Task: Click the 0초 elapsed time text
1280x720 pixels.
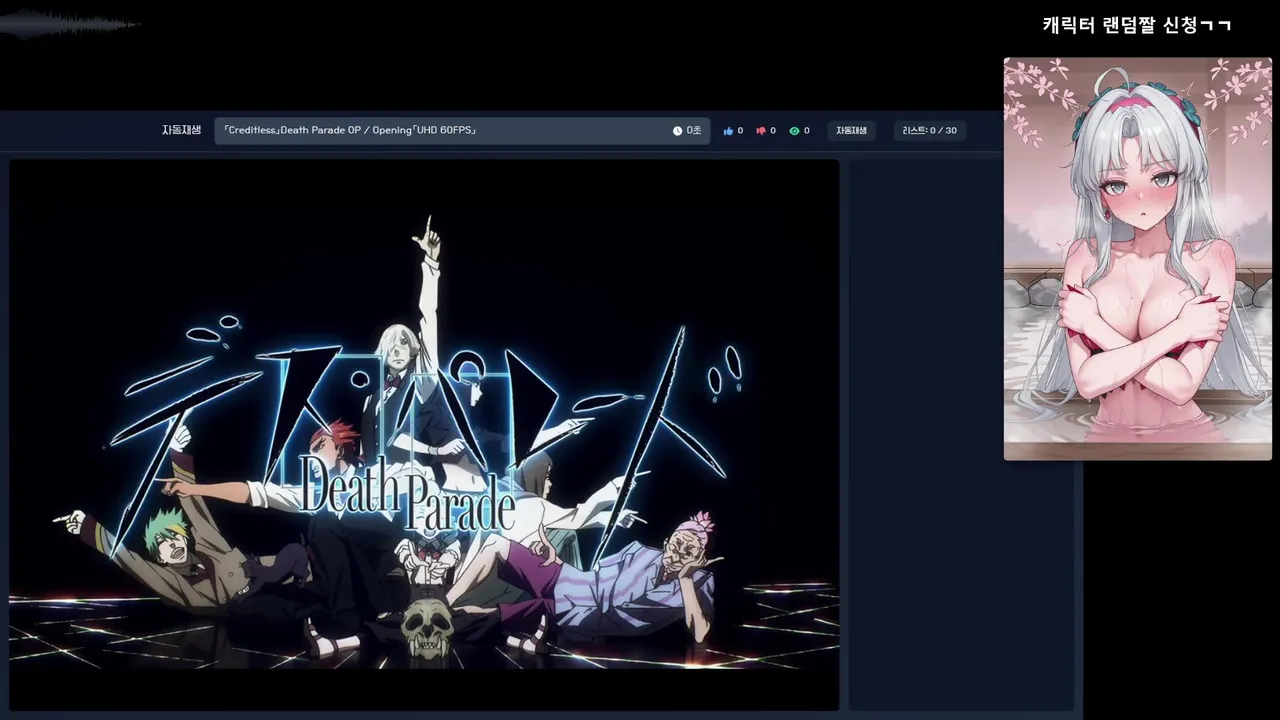Action: (x=694, y=131)
